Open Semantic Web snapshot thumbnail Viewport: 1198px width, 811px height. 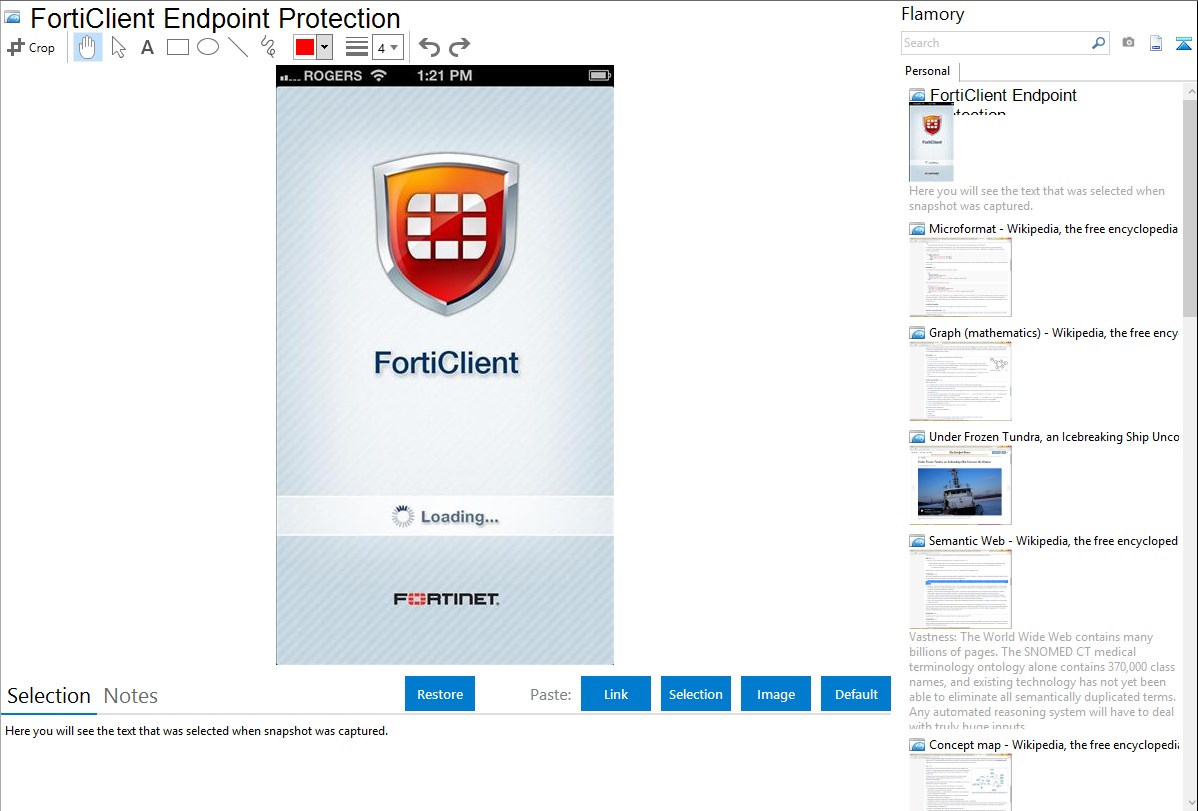point(960,589)
